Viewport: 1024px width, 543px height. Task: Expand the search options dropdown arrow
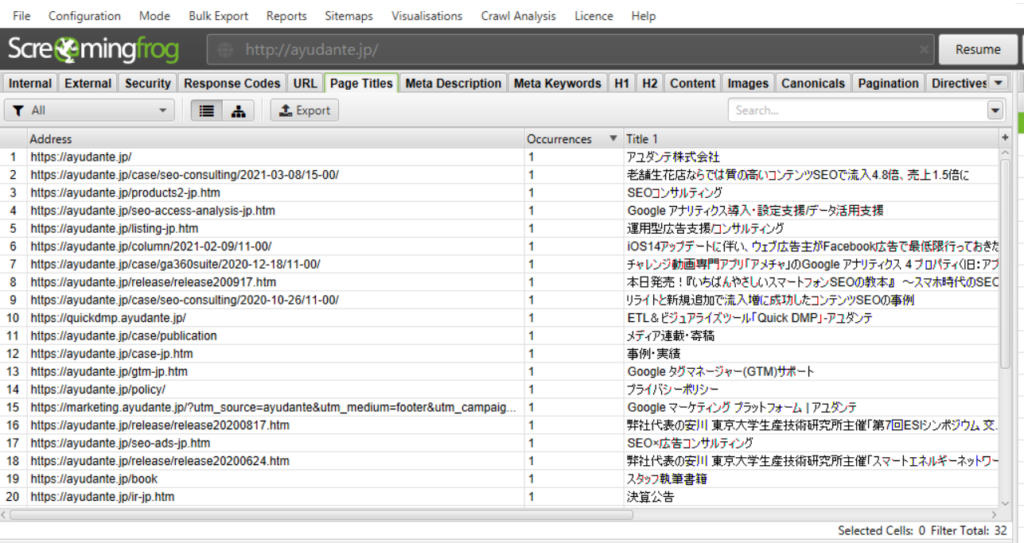pyautogui.click(x=995, y=110)
